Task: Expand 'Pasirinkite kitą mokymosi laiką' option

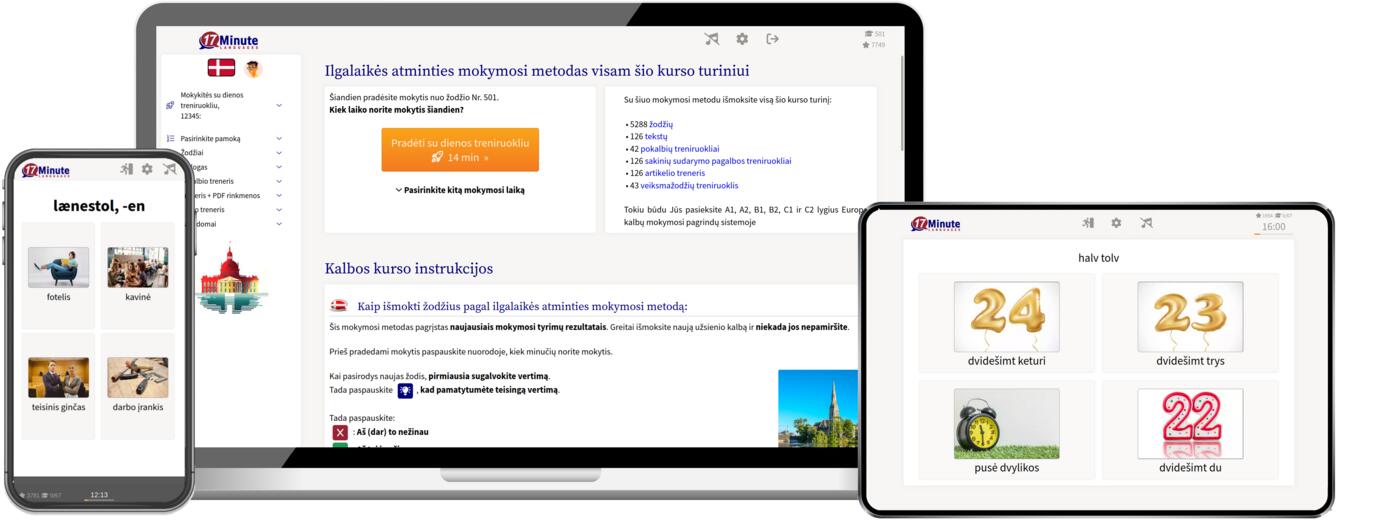Action: [x=459, y=190]
